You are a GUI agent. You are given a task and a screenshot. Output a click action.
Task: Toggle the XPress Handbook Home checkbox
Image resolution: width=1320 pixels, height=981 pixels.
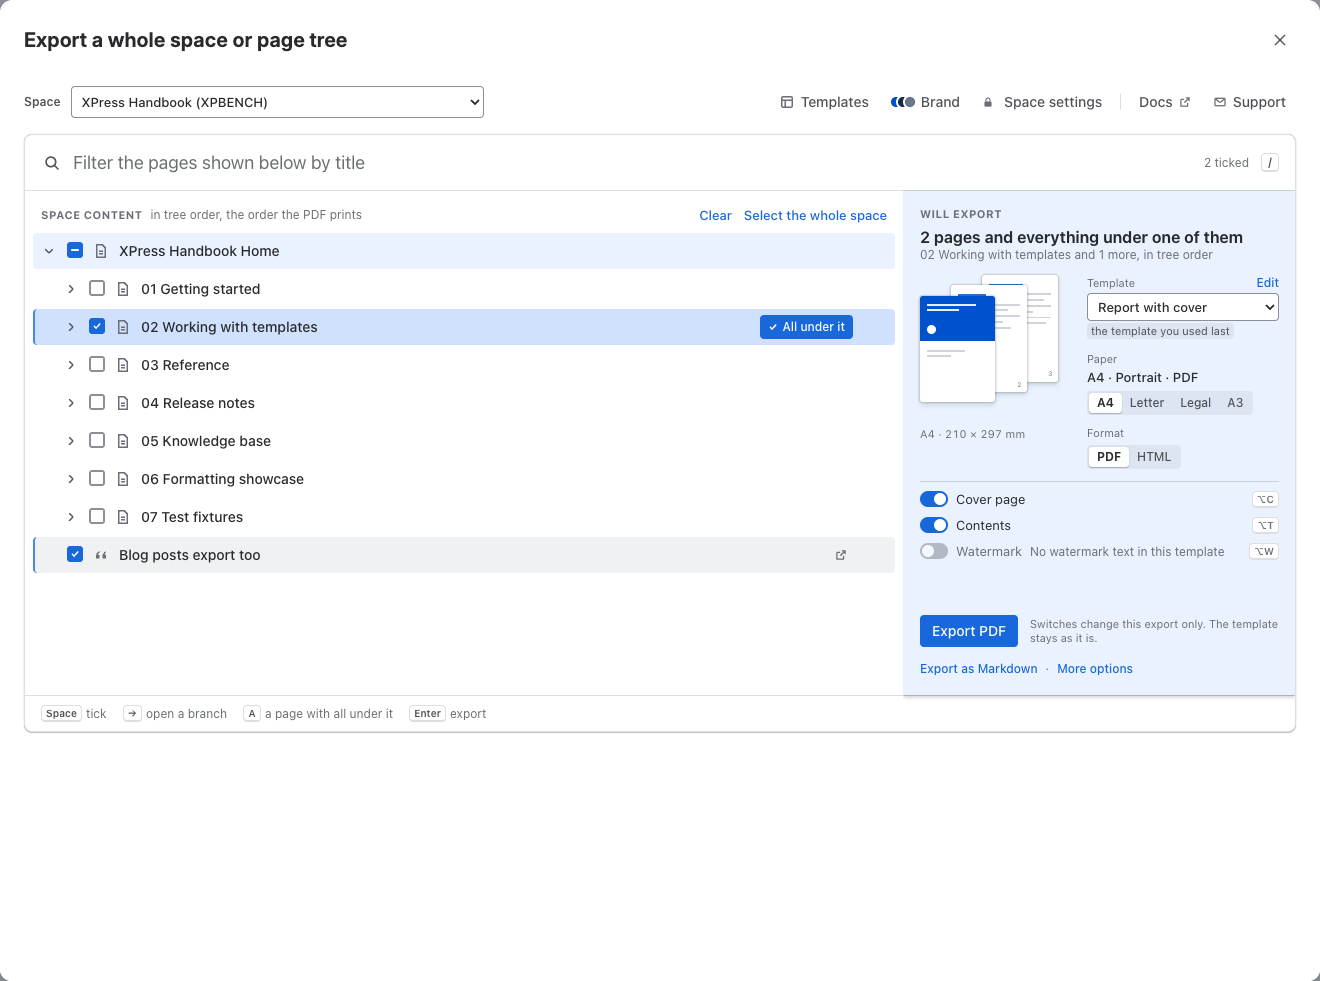75,250
